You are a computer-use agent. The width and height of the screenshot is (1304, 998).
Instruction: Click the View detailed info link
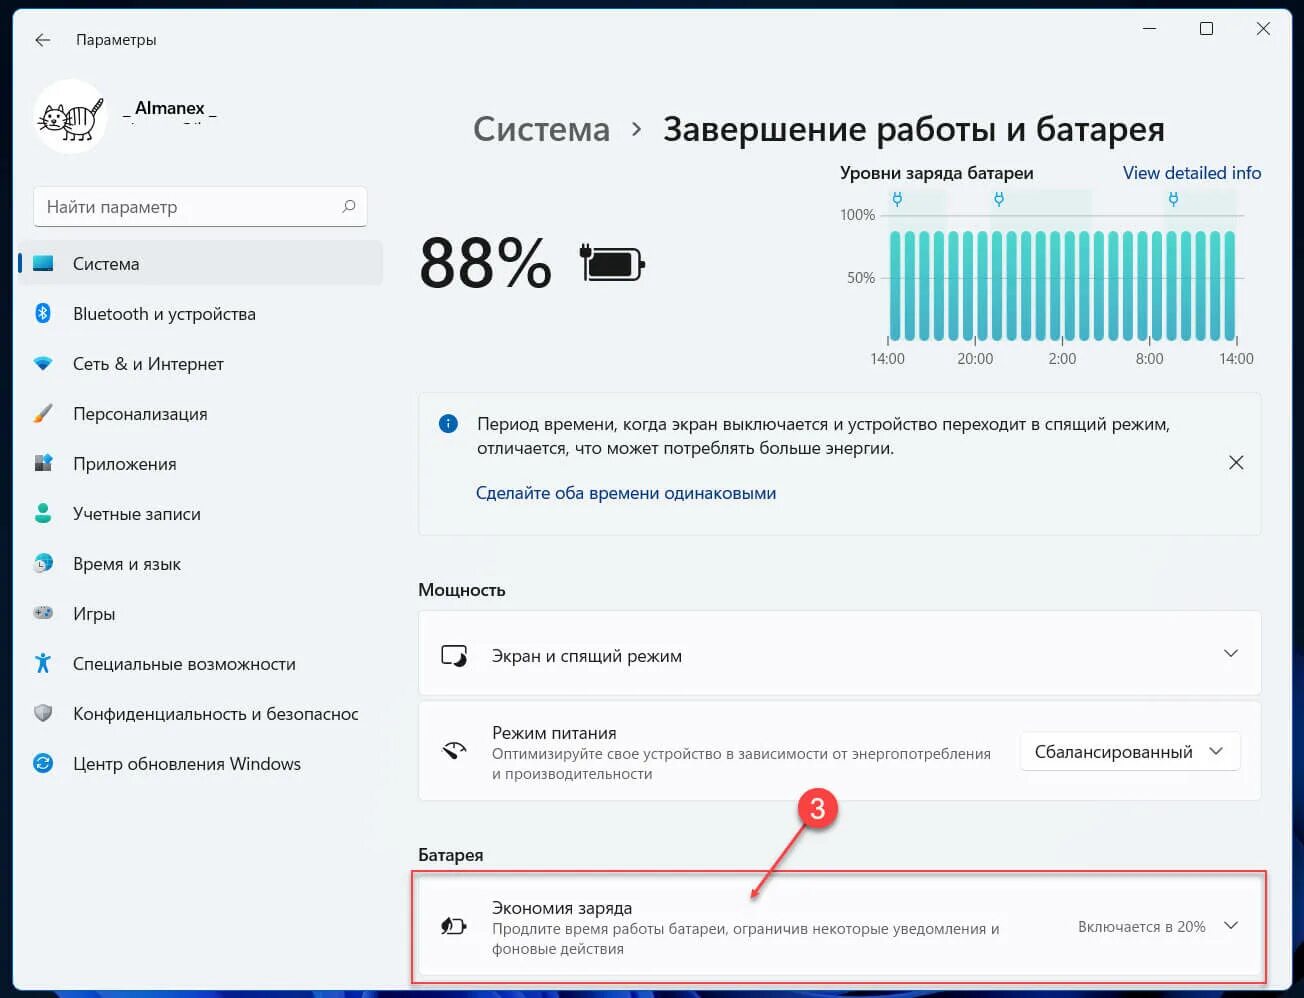click(1192, 173)
